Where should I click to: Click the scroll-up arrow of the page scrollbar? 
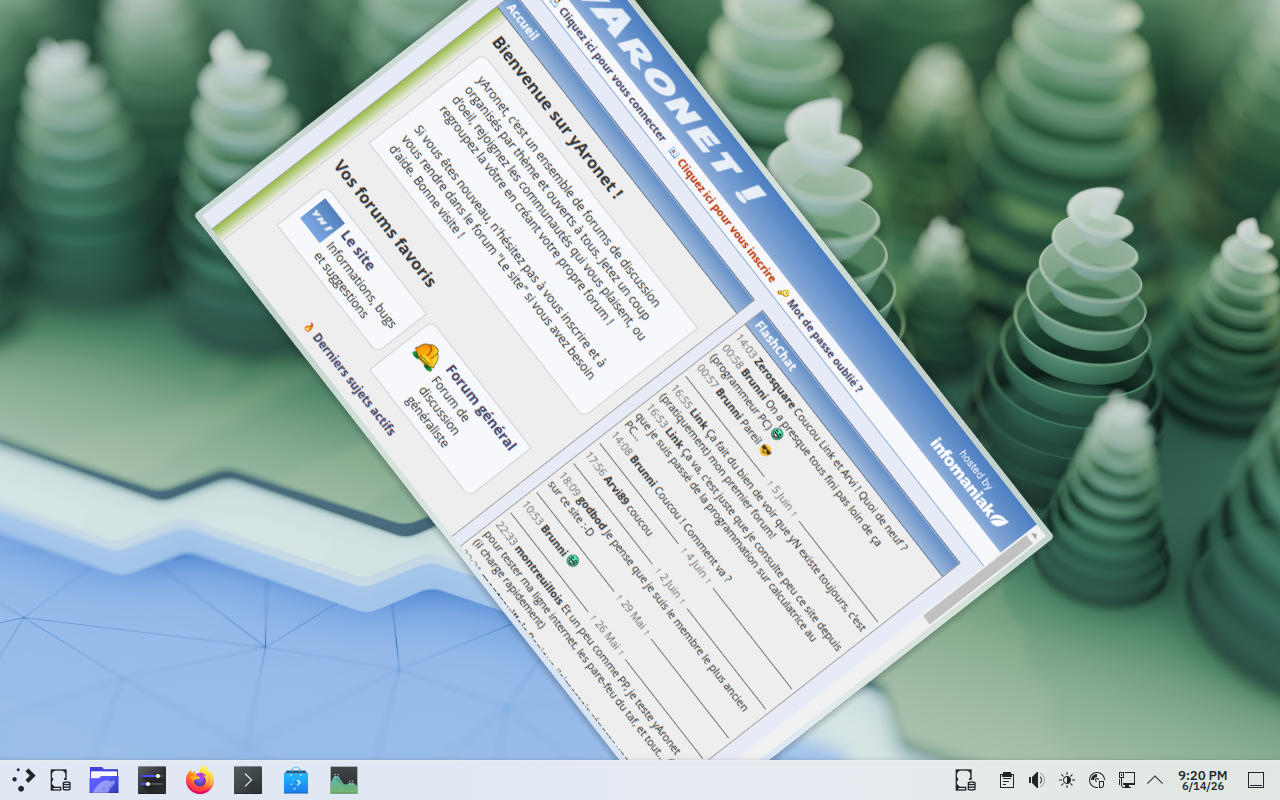pos(1034,536)
